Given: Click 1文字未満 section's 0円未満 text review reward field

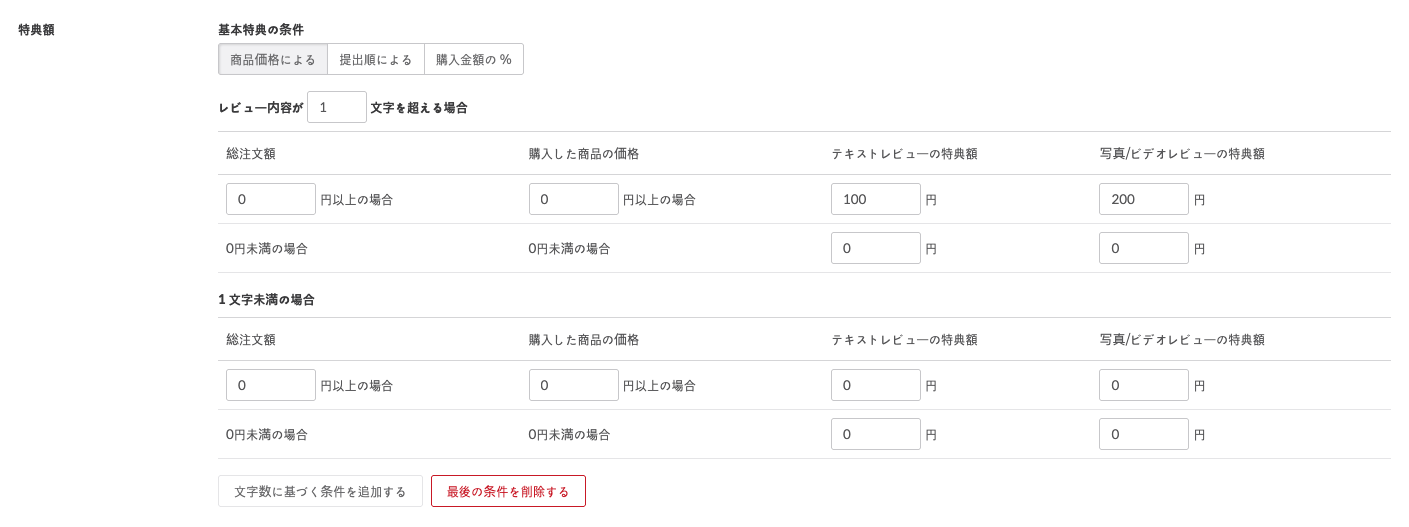Looking at the screenshot, I should coord(876,434).
